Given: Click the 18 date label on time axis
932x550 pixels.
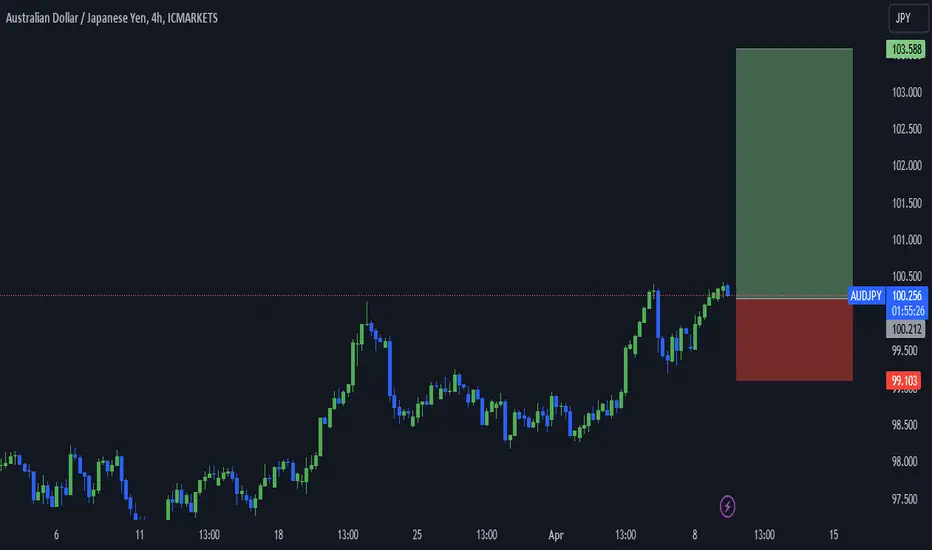Looking at the screenshot, I should click(278, 535).
